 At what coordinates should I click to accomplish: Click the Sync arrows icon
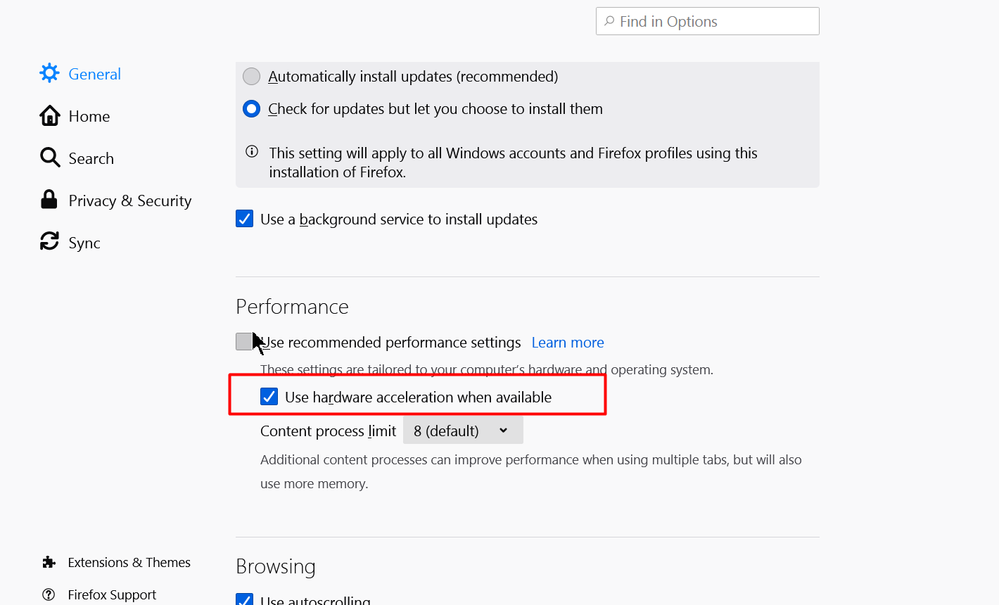49,241
